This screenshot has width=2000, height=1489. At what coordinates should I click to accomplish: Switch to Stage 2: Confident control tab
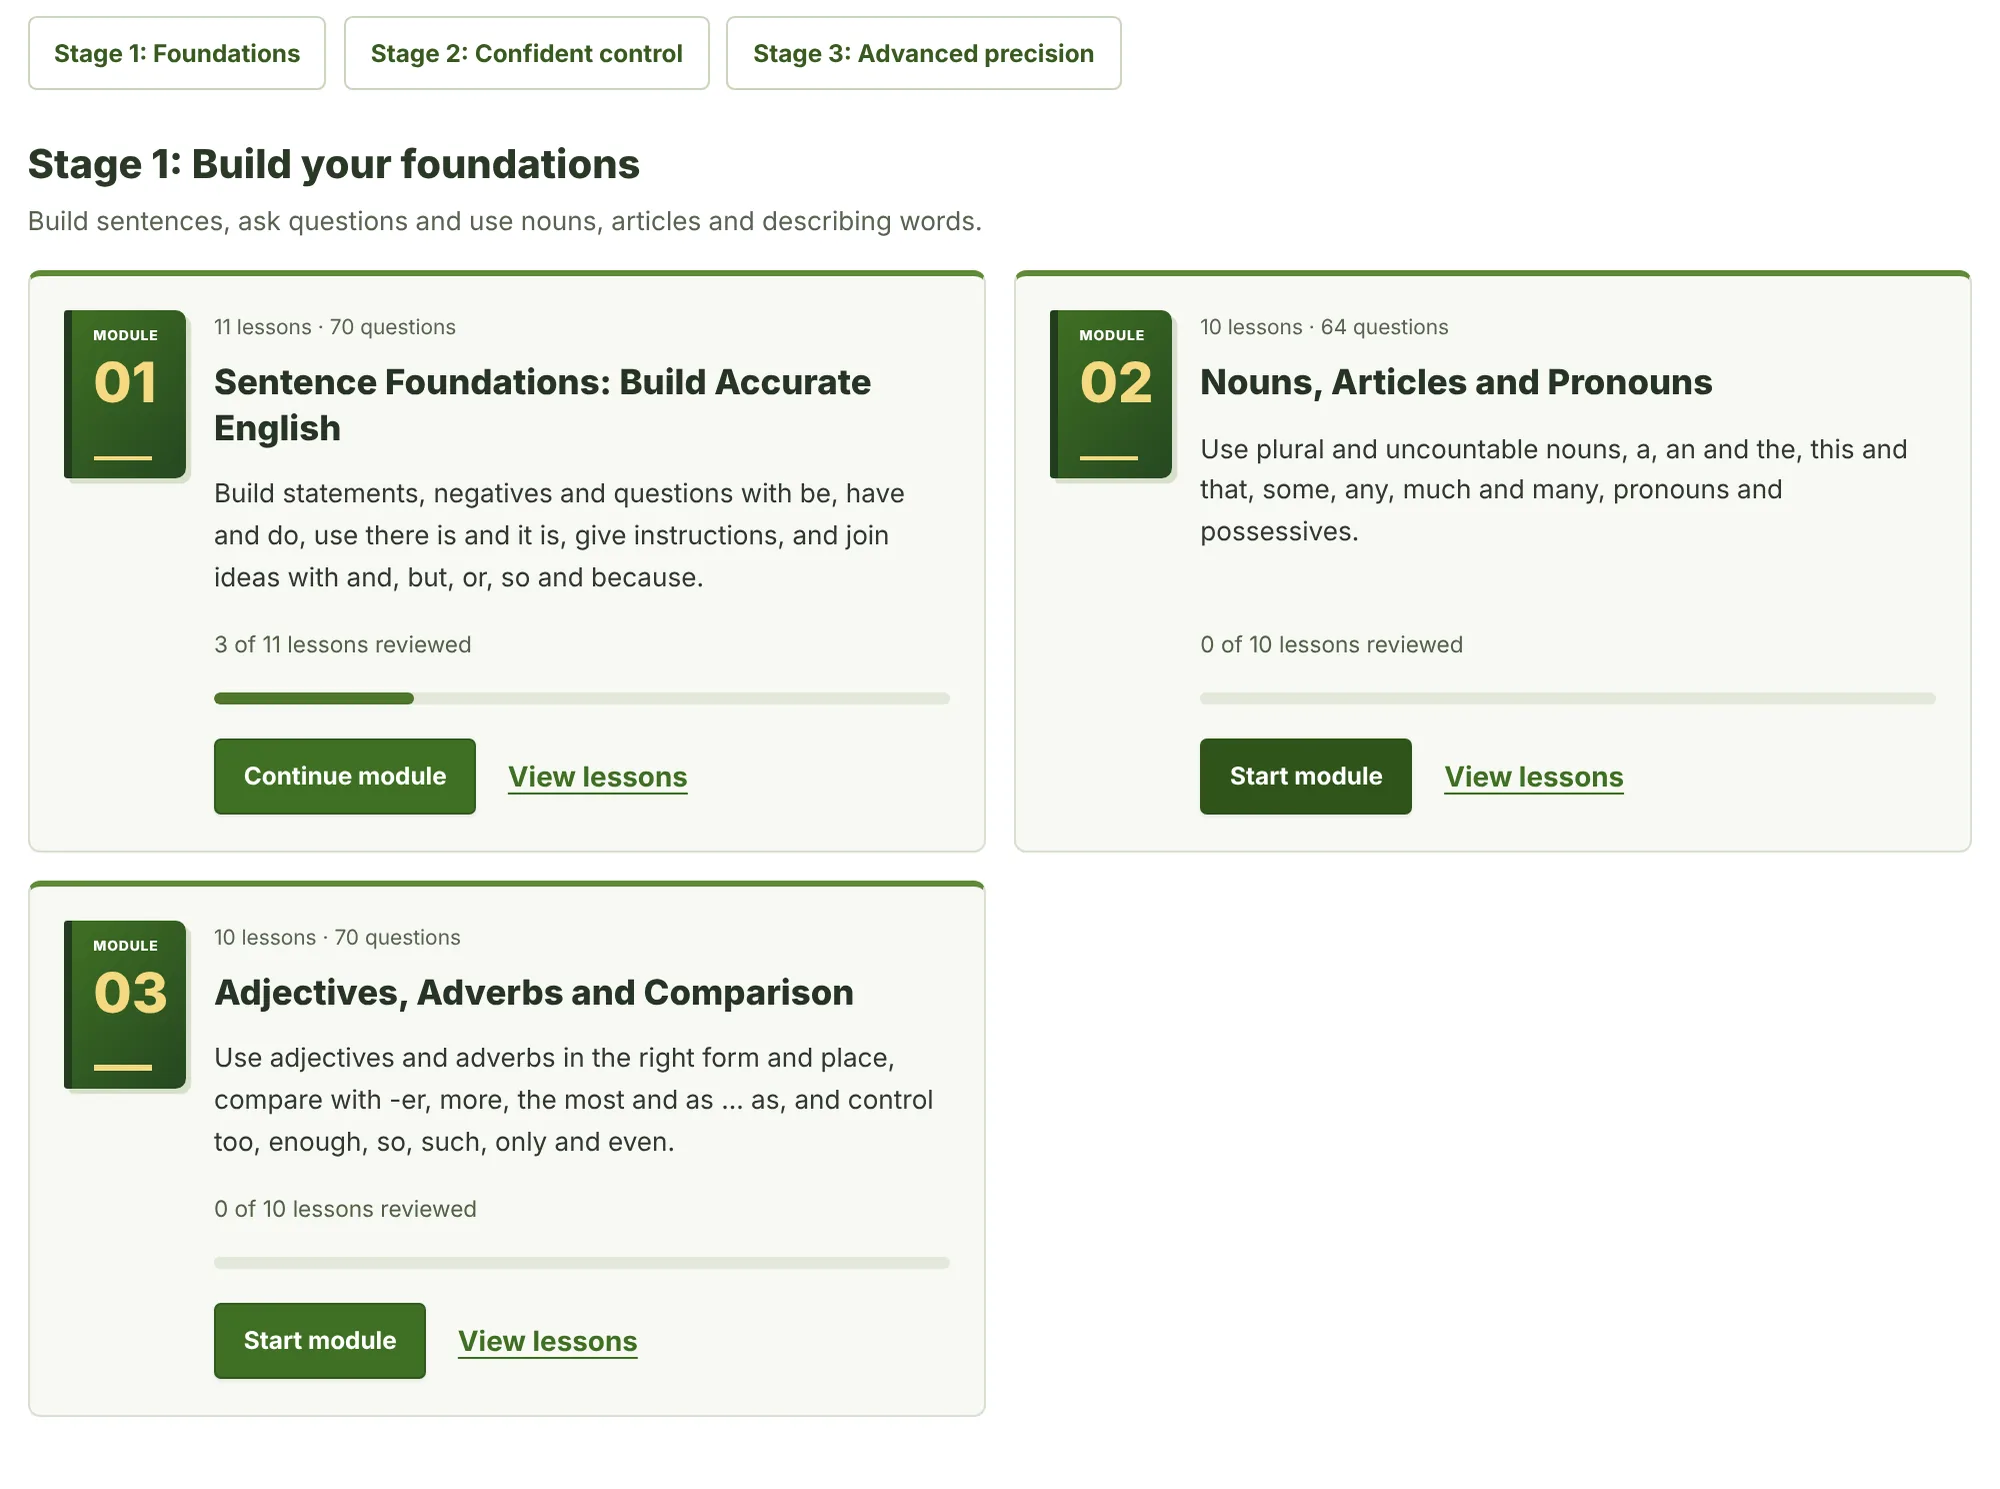[527, 53]
